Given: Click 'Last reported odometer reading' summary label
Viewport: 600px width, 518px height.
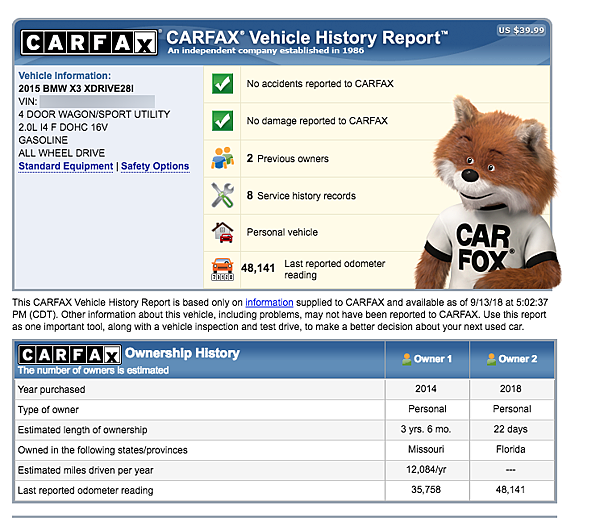Looking at the screenshot, I should click(334, 269).
